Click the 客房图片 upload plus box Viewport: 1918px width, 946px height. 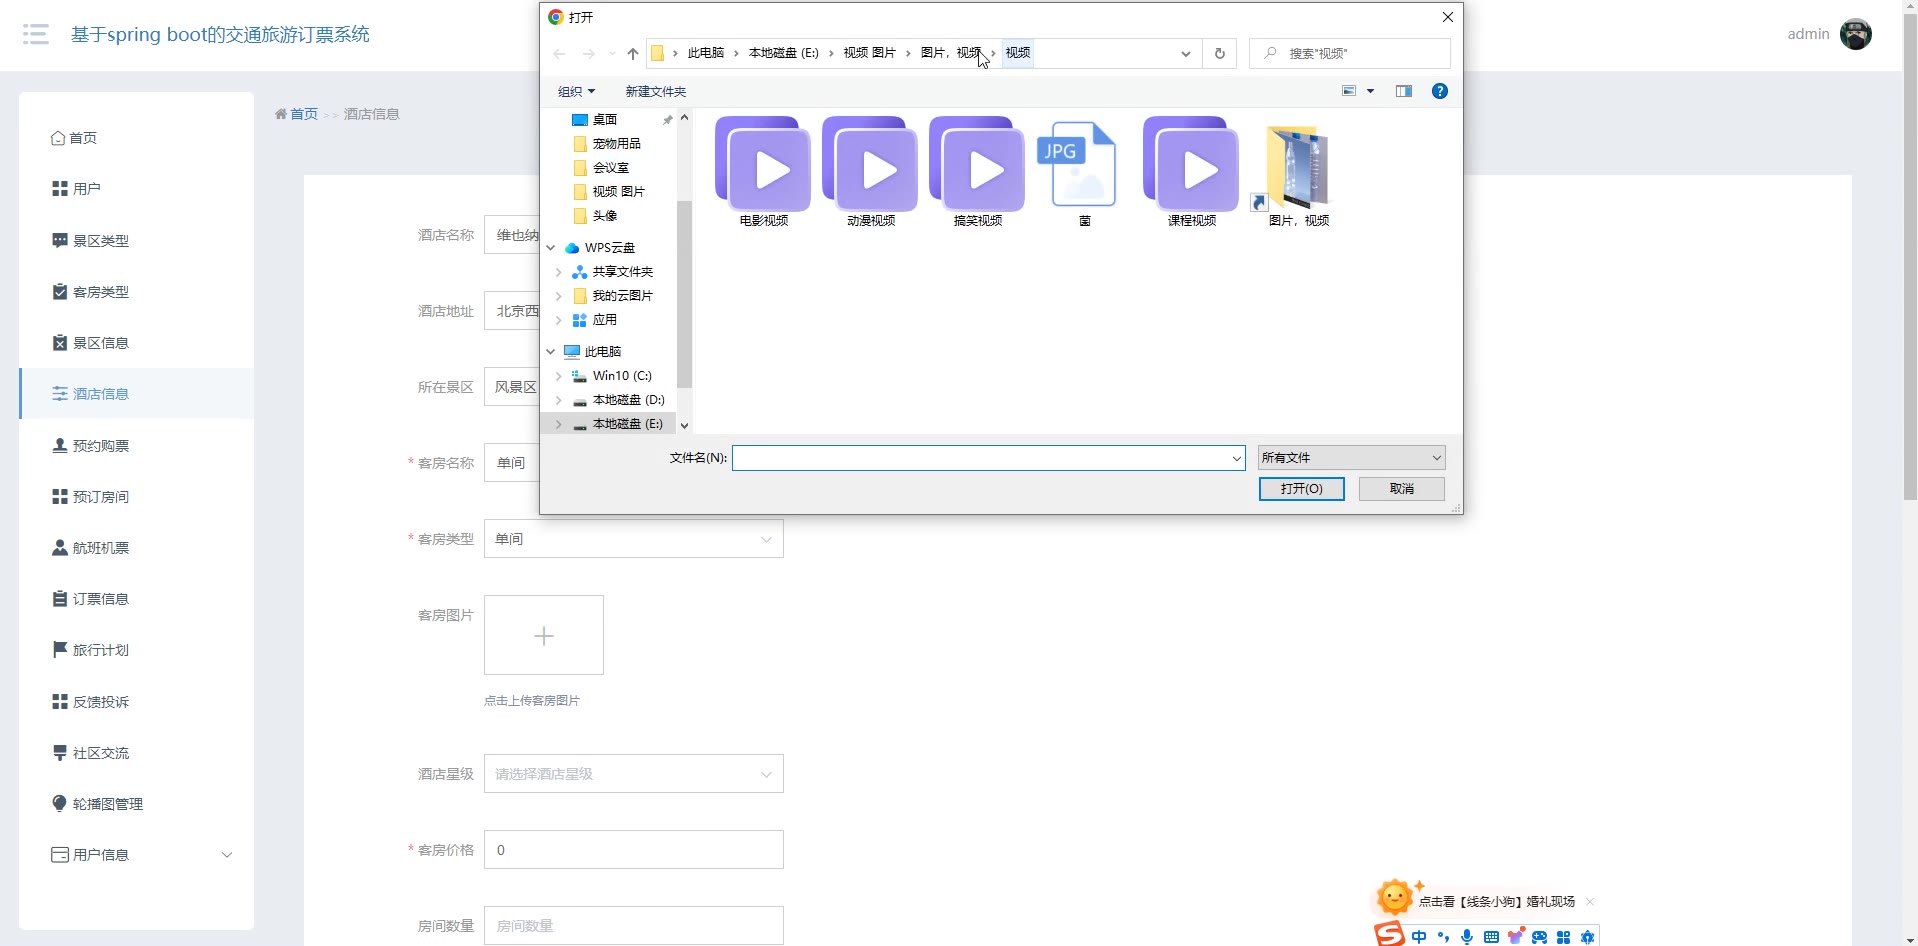544,635
